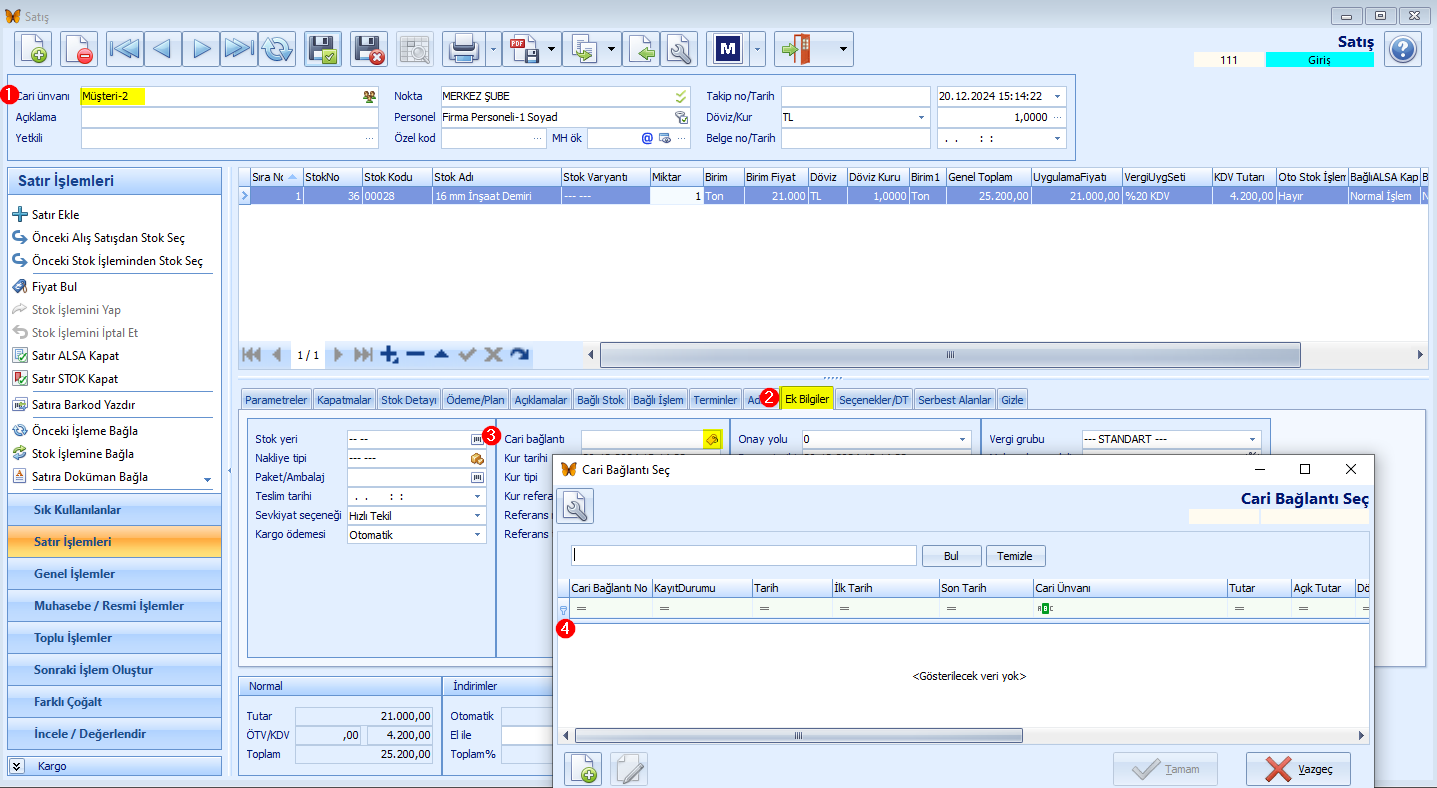Expand the Kargo section chevron
Viewport: 1437px width, 788px height.
[x=17, y=766]
